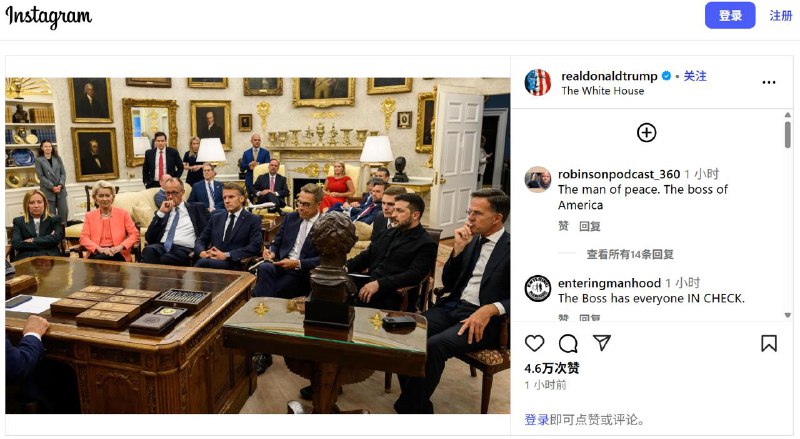Open The White House location link
Image resolution: width=800 pixels, height=439 pixels.
coord(603,91)
